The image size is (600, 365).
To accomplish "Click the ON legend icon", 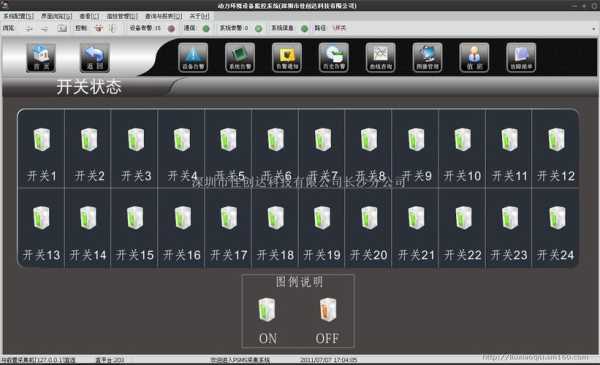I will tap(267, 310).
